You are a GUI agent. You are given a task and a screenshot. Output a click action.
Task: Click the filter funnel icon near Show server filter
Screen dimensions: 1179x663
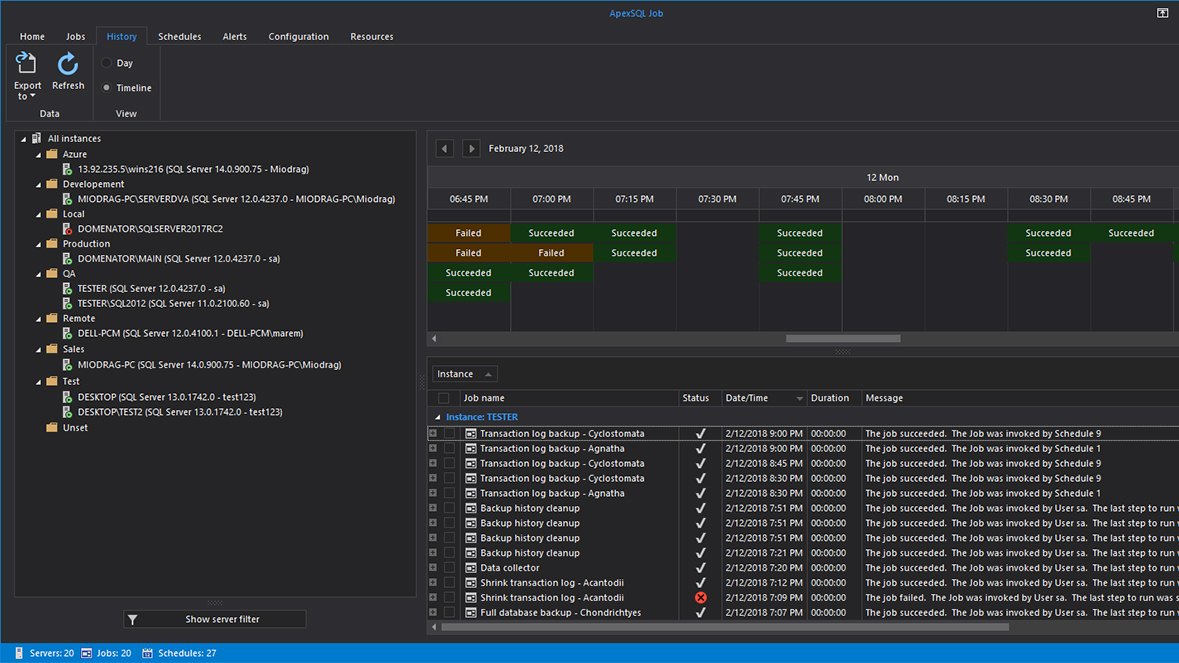pos(131,619)
